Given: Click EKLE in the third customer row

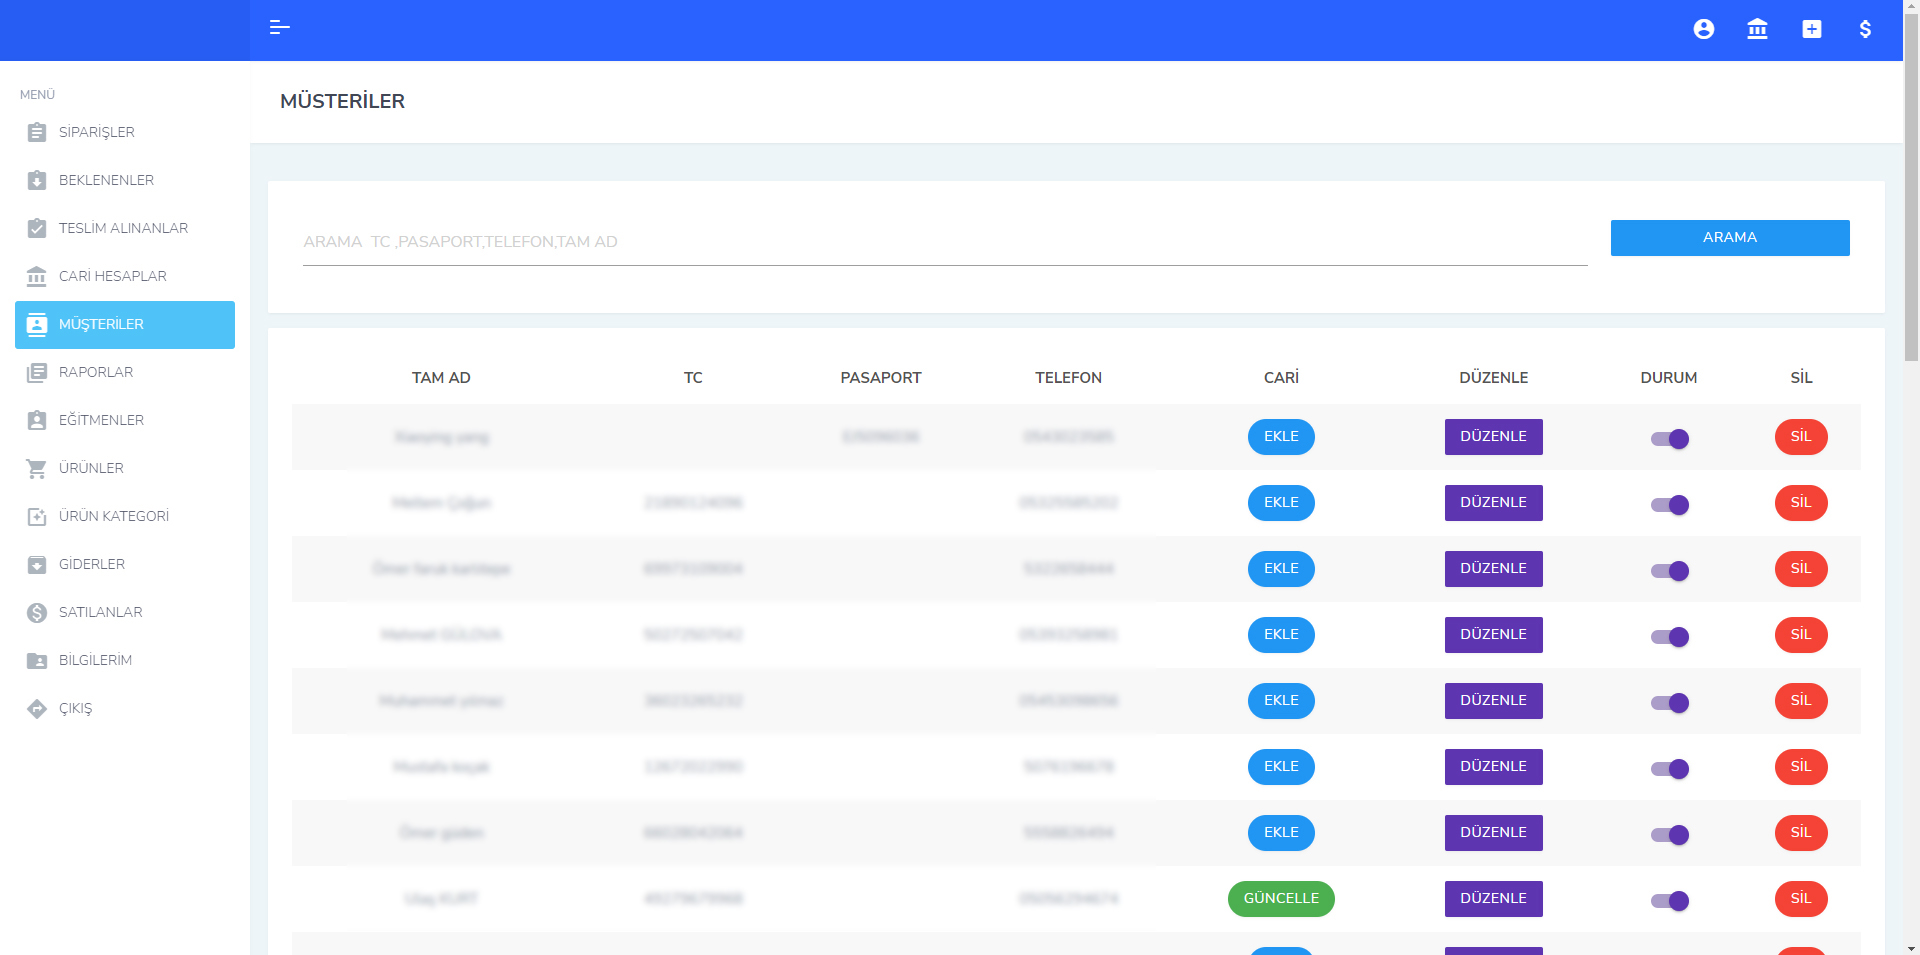Looking at the screenshot, I should pos(1281,569).
